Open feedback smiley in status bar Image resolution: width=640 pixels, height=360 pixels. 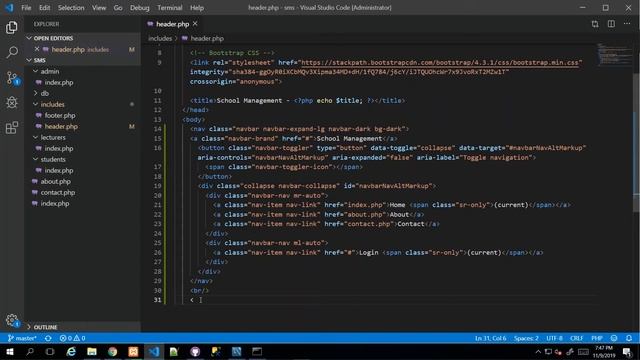coord(614,338)
